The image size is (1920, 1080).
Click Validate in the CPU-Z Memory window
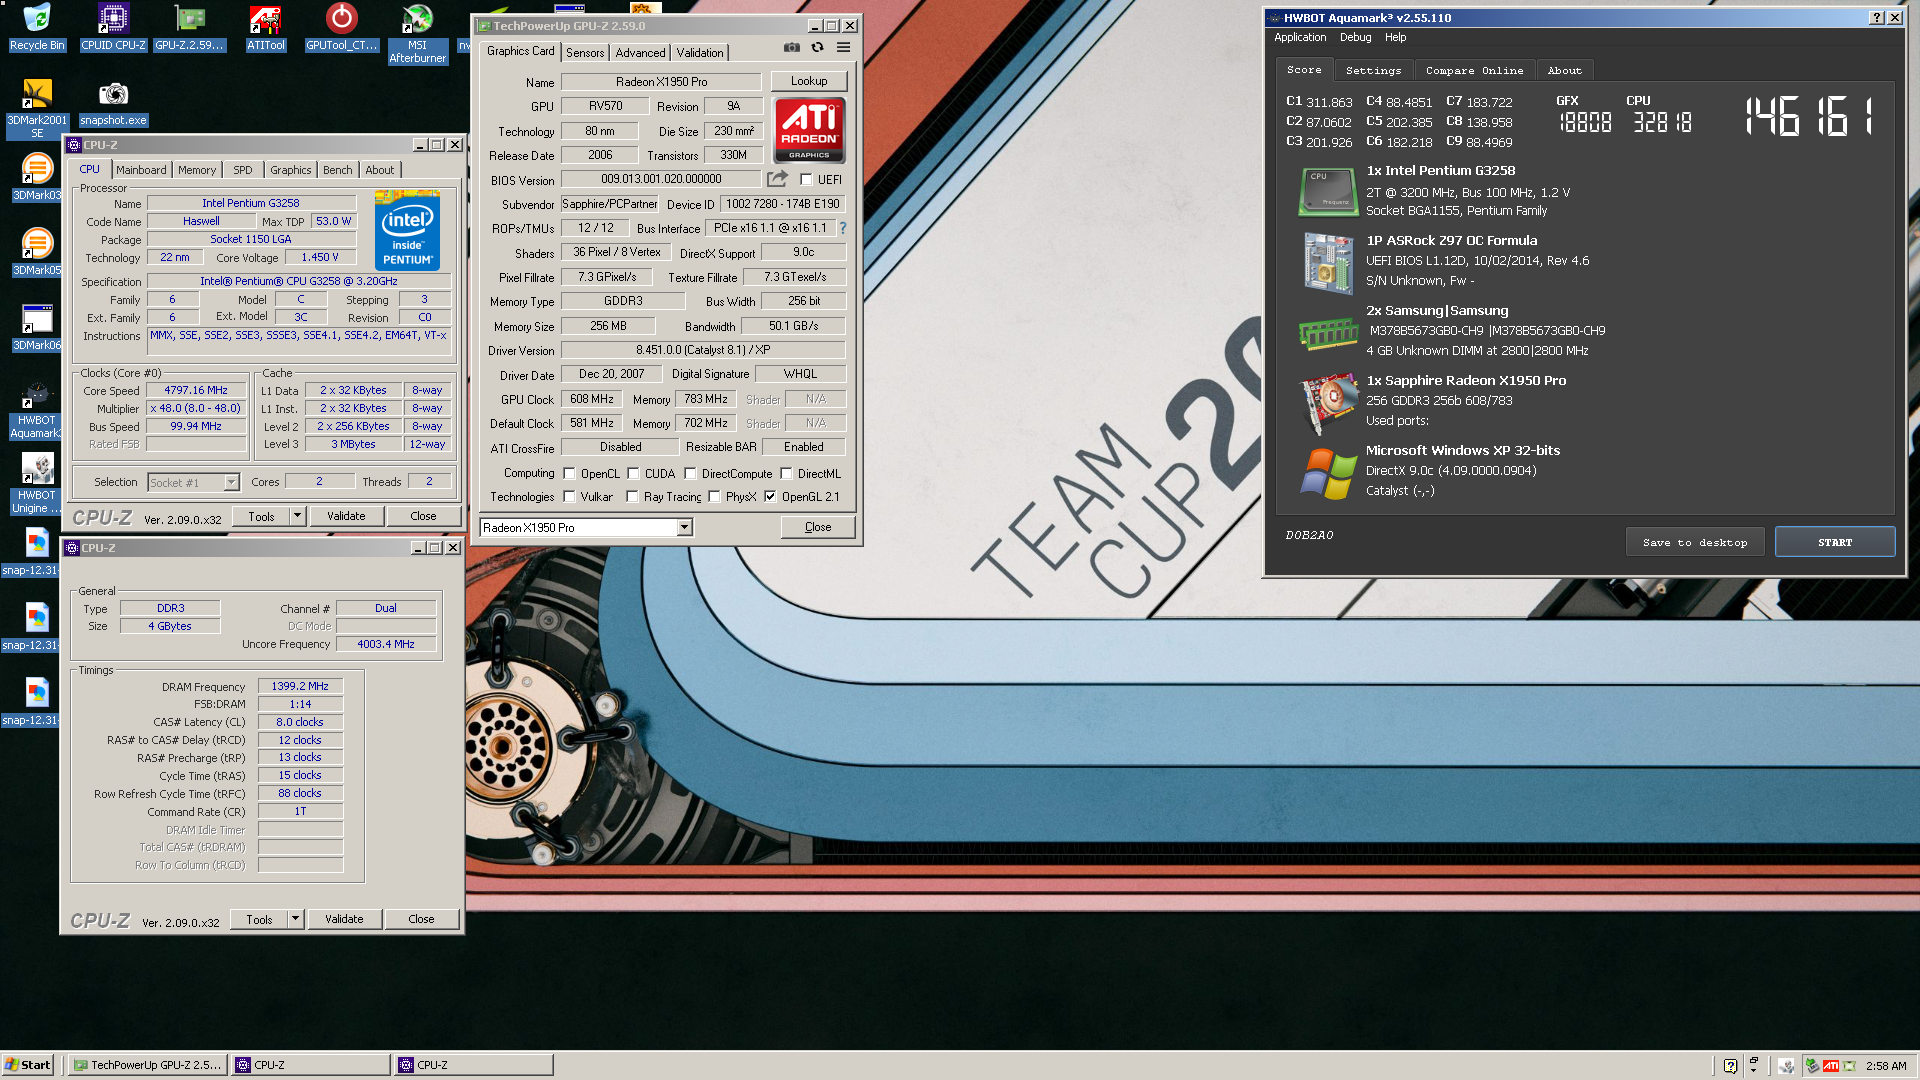pos(344,919)
